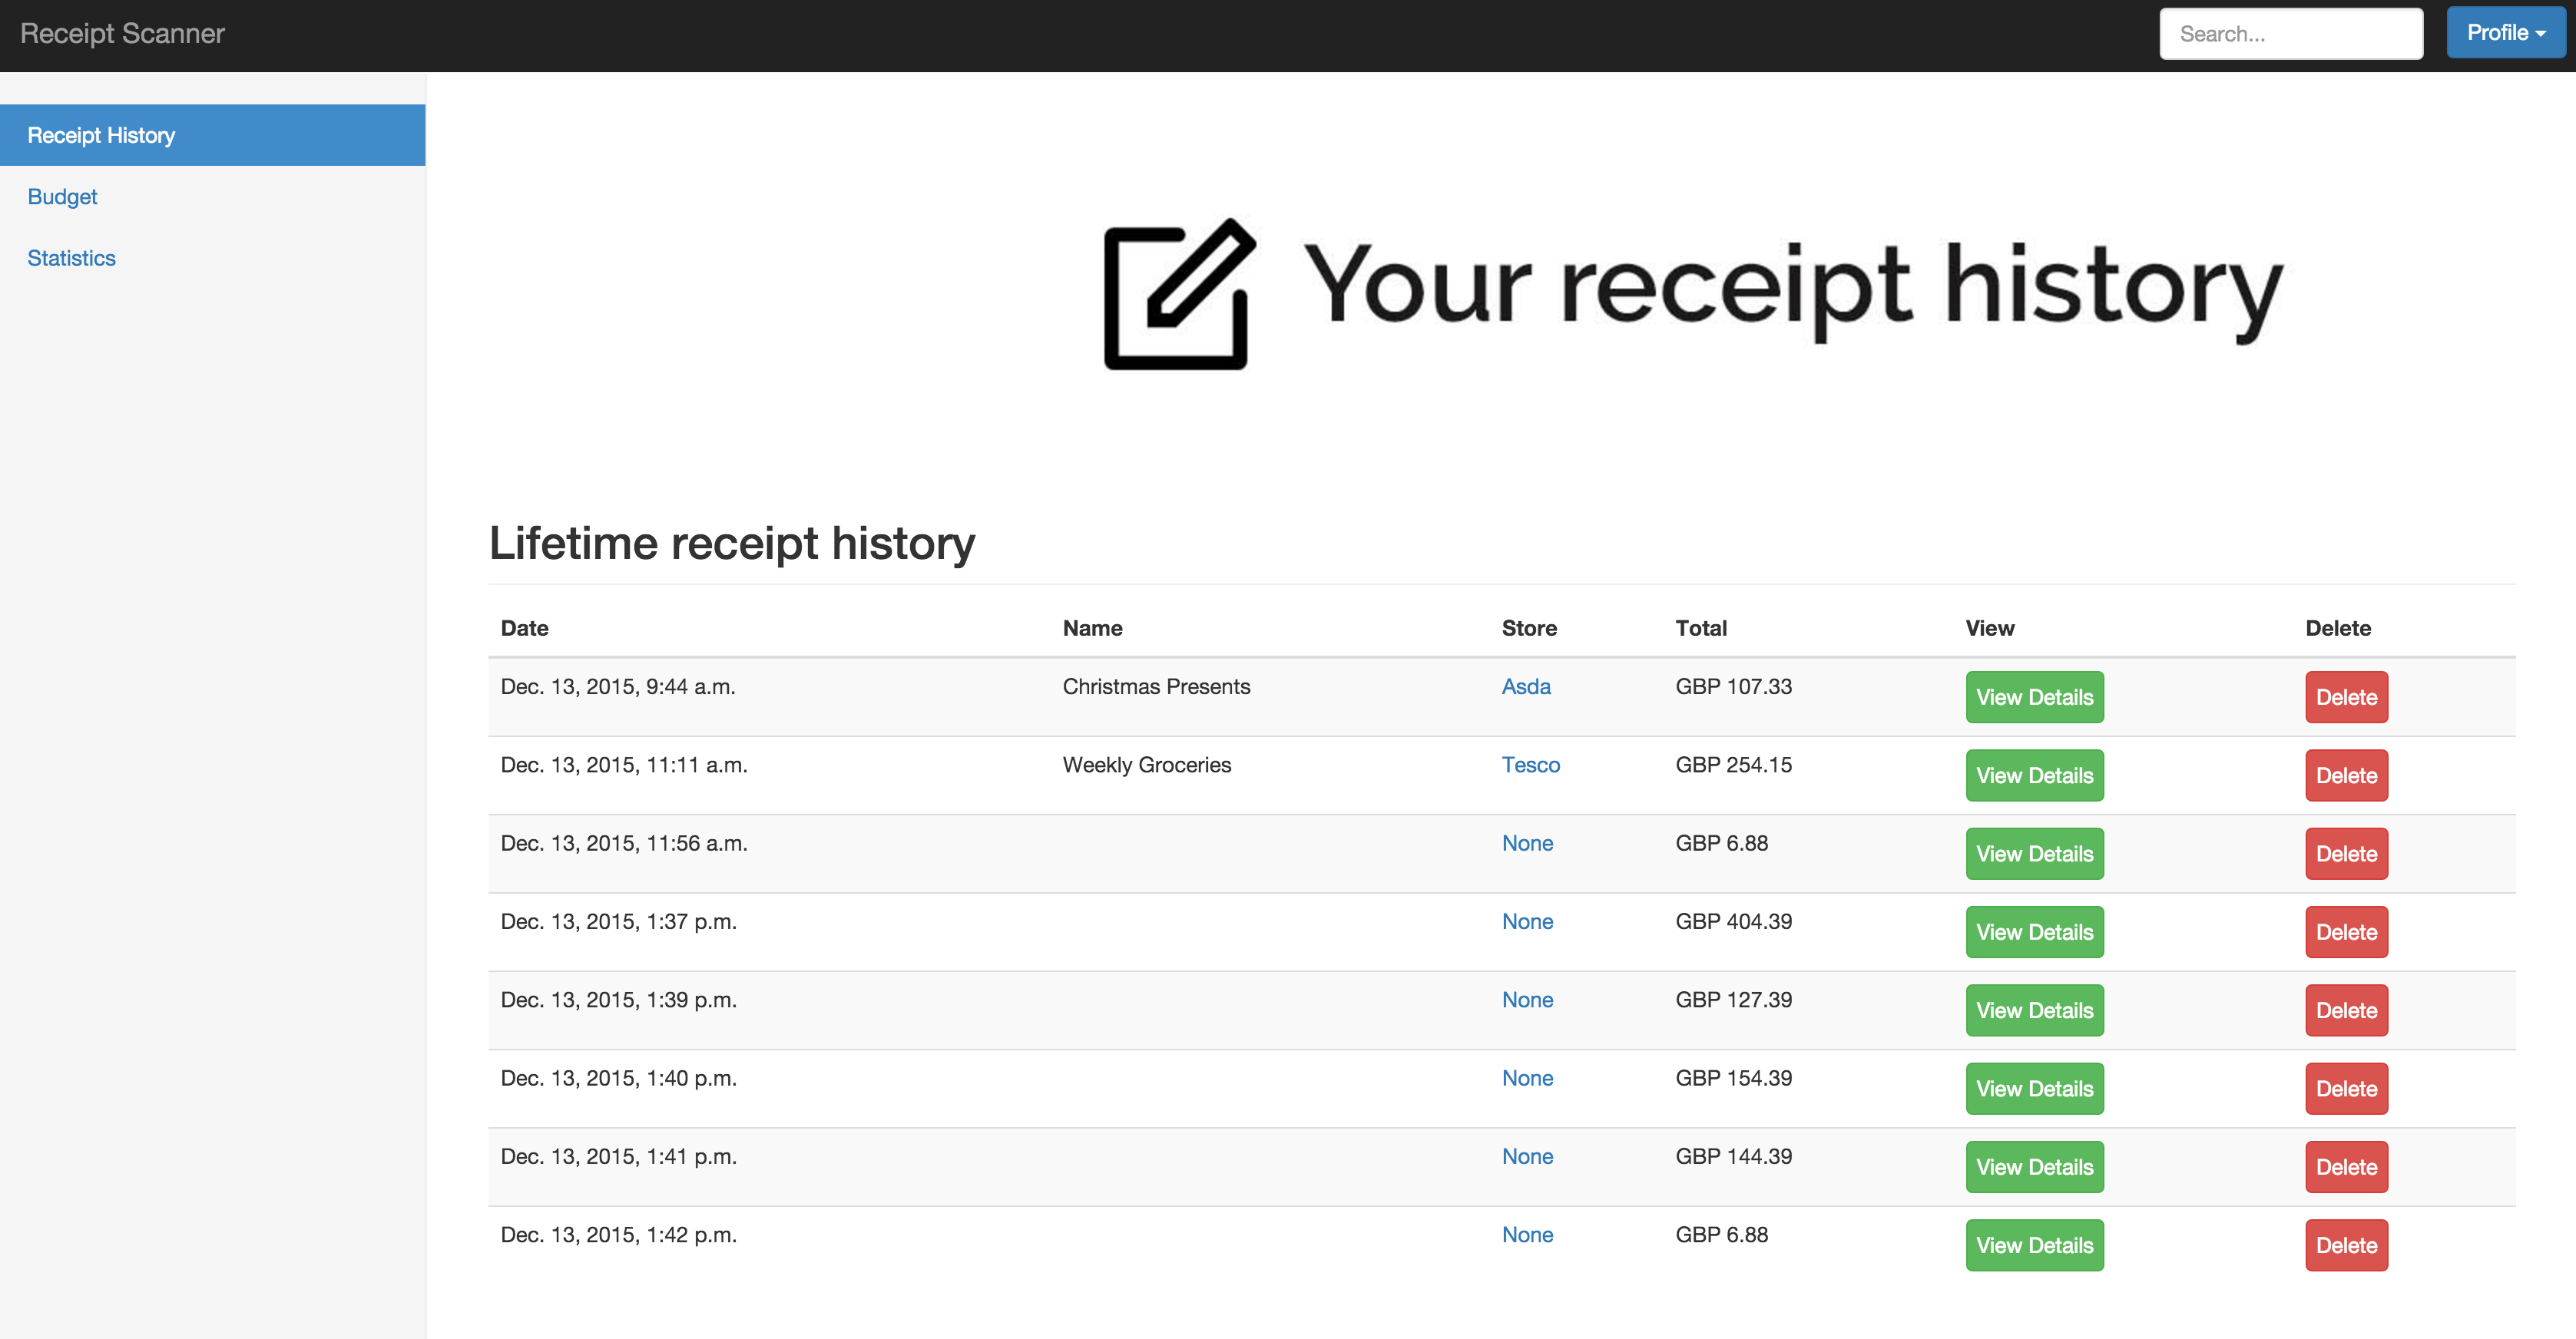View details for the GBP 404.39 receipt
Viewport: 2576px width, 1339px height.
point(2033,932)
